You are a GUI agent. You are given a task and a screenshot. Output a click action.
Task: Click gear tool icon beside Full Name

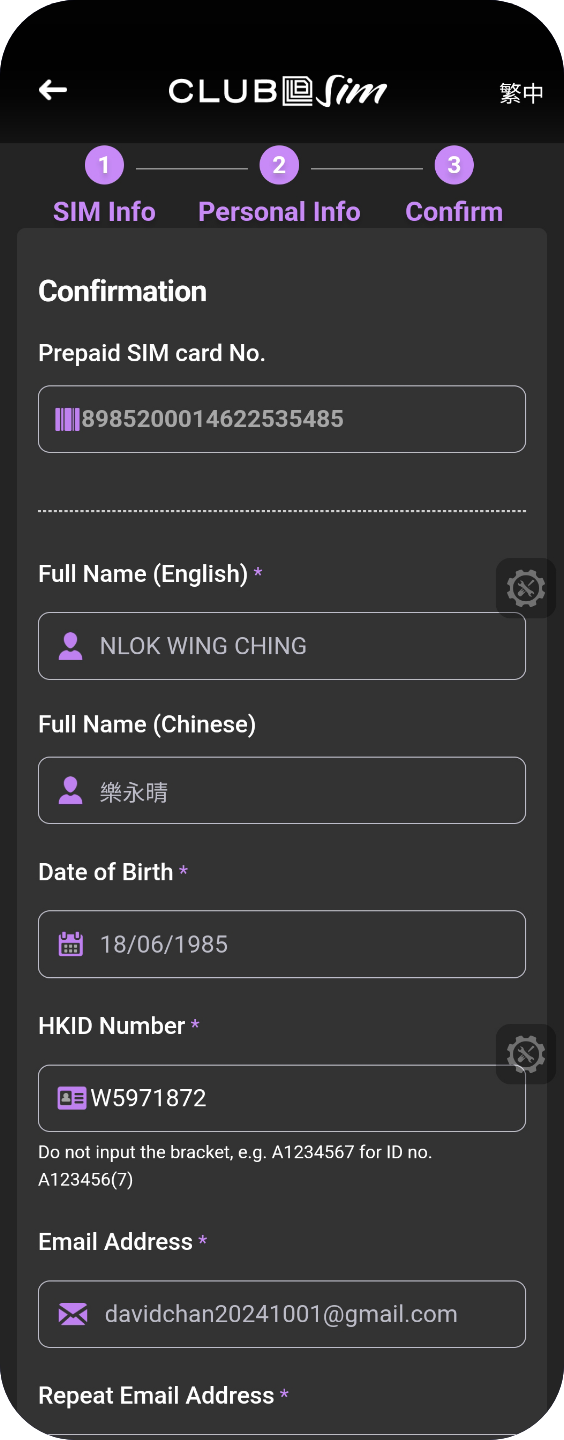[x=526, y=588]
